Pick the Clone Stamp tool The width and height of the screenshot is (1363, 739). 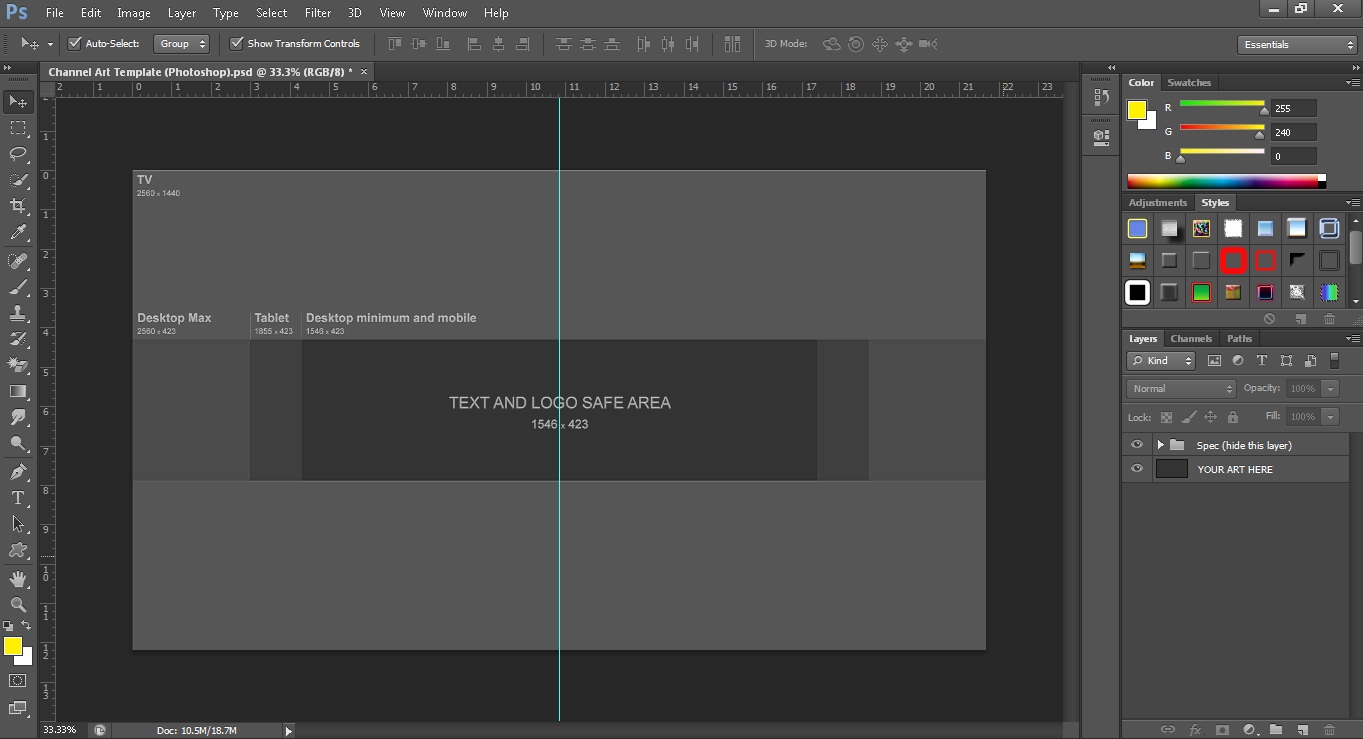point(18,313)
